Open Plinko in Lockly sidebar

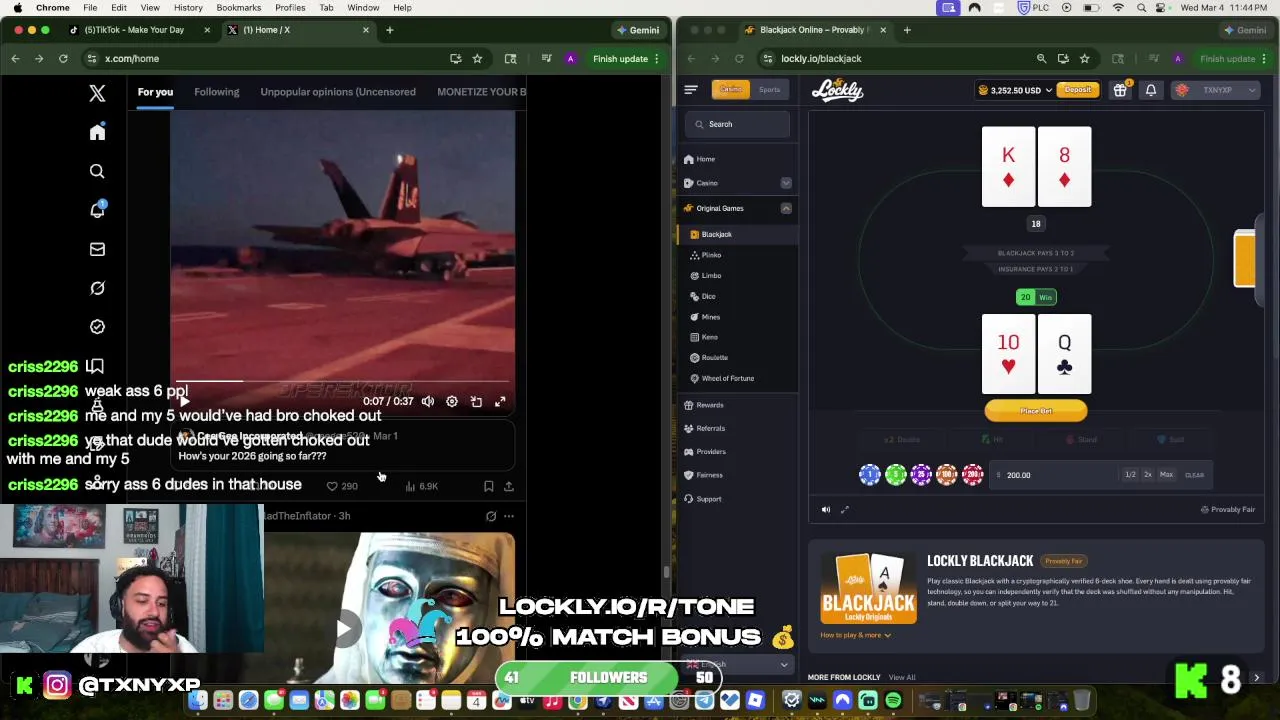(x=711, y=255)
